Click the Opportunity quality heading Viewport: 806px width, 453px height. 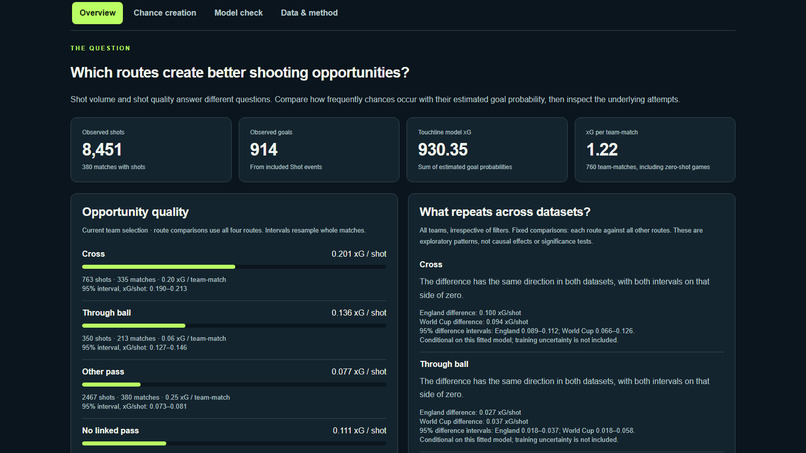[x=135, y=212]
